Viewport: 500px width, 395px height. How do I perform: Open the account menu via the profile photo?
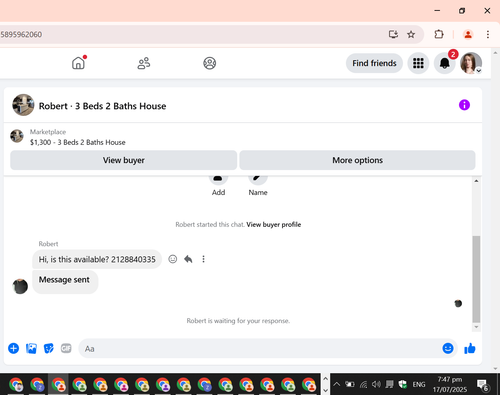[x=471, y=63]
